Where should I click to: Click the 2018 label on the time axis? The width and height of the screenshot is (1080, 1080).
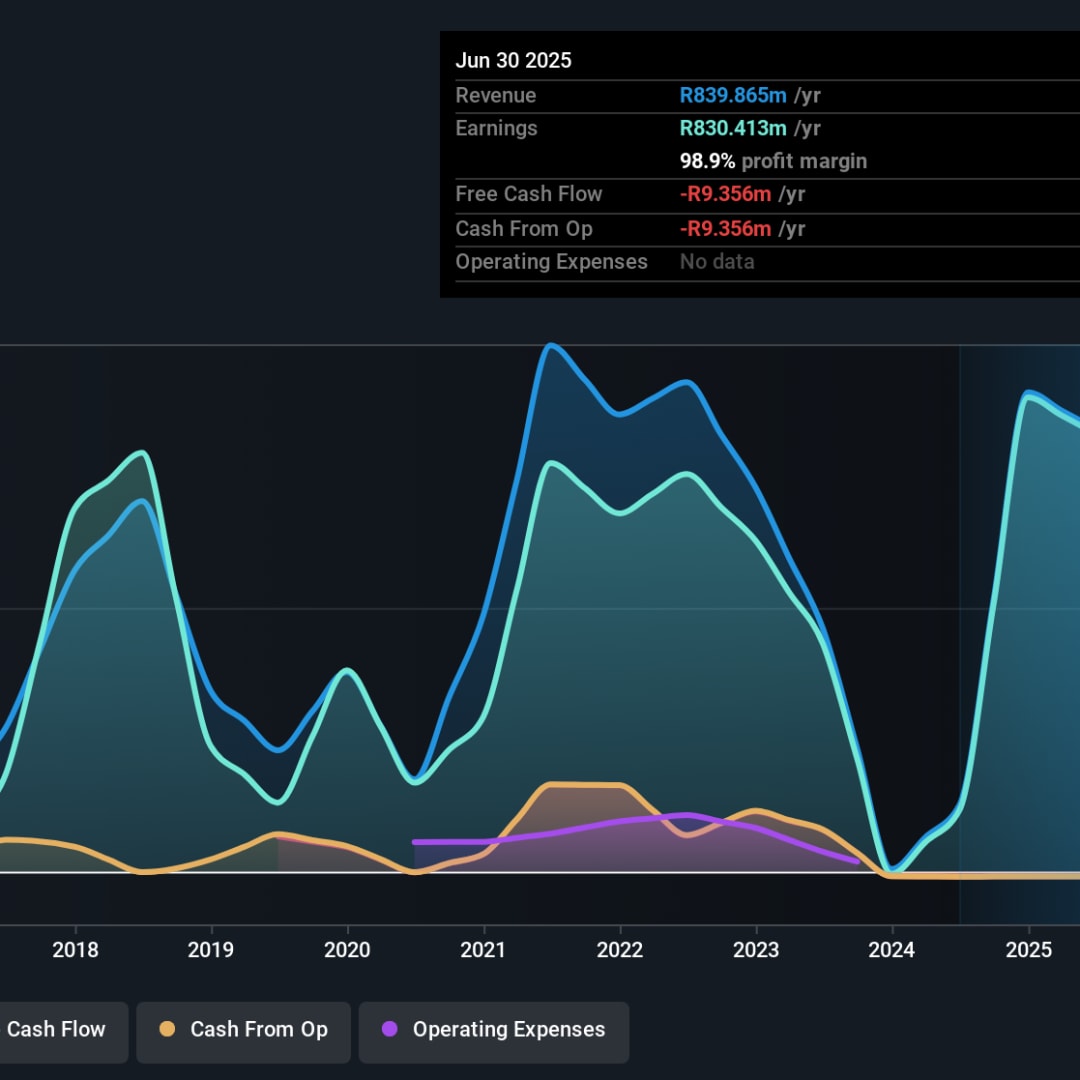(x=75, y=950)
